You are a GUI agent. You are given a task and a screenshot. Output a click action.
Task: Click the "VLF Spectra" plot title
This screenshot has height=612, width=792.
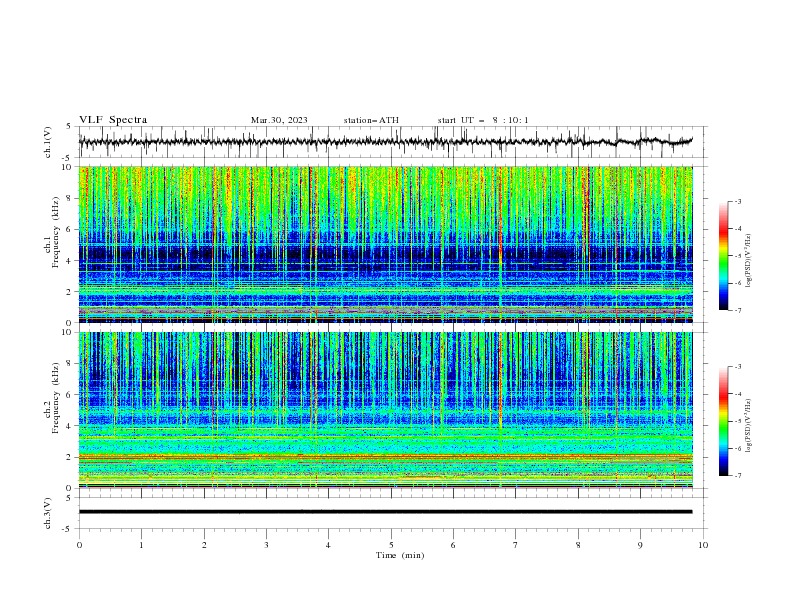113,120
